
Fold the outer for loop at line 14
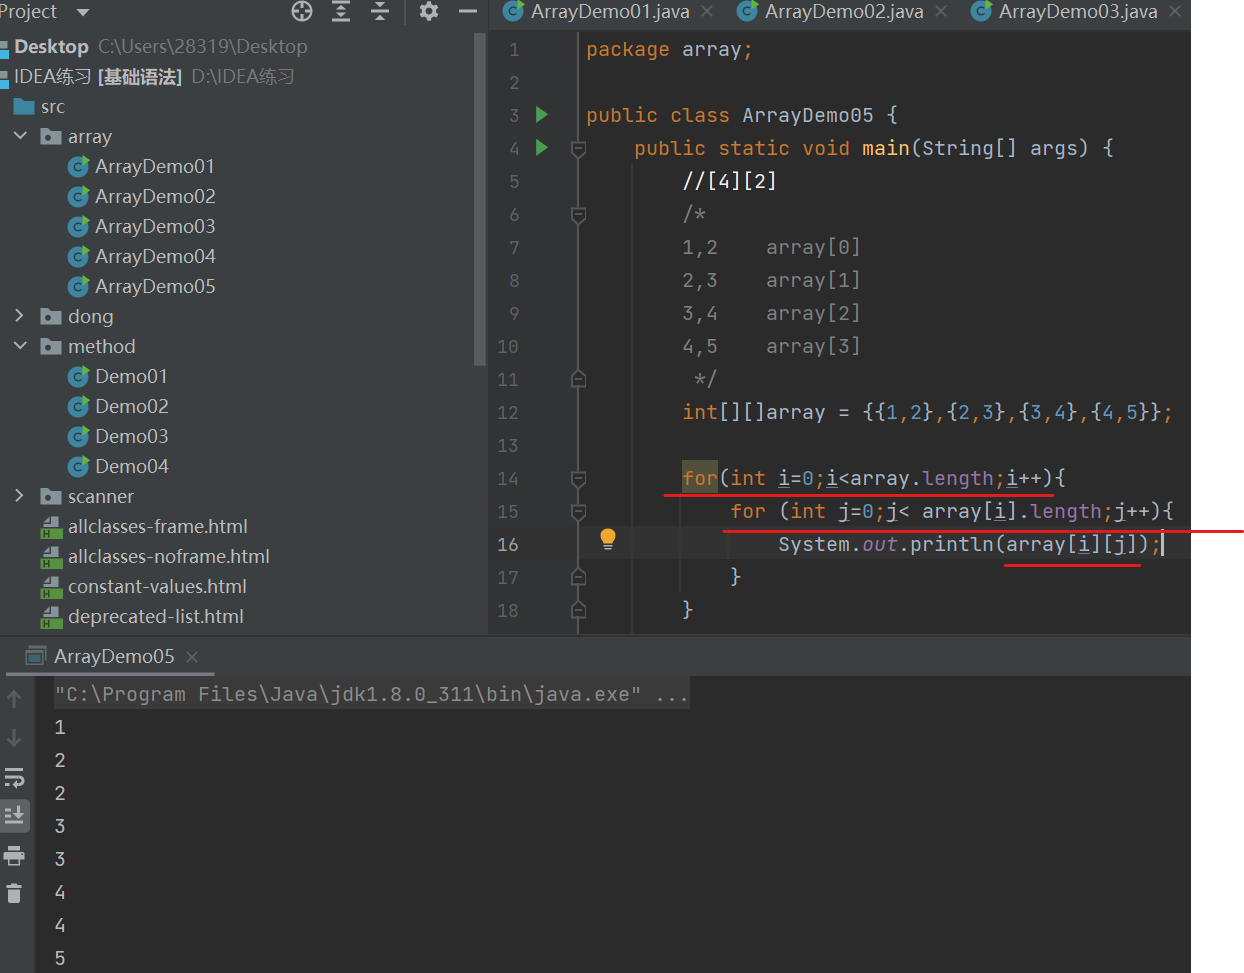(578, 479)
